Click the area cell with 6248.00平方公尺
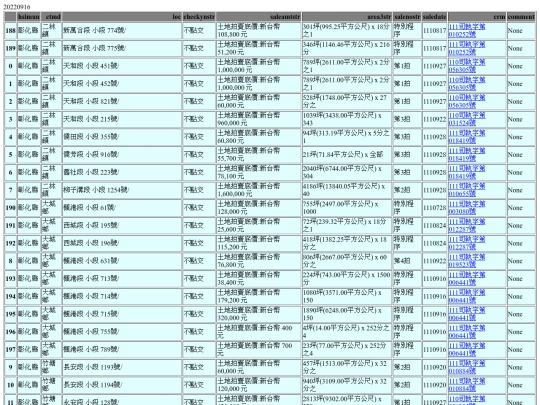 [347, 314]
